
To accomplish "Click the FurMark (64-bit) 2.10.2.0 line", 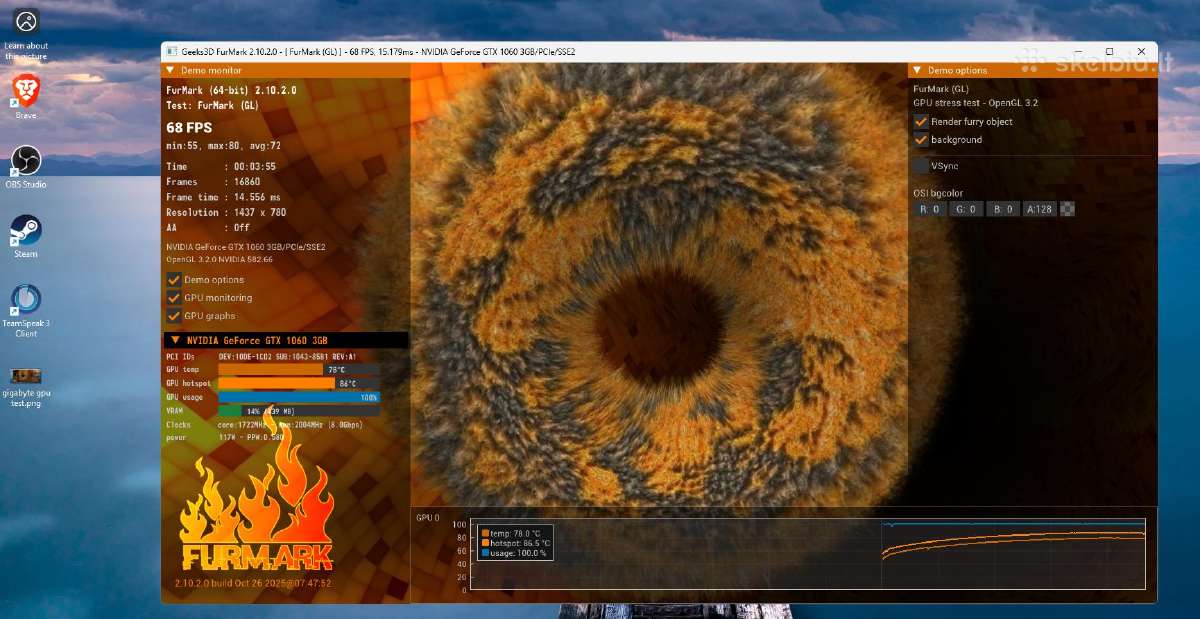I will [231, 90].
